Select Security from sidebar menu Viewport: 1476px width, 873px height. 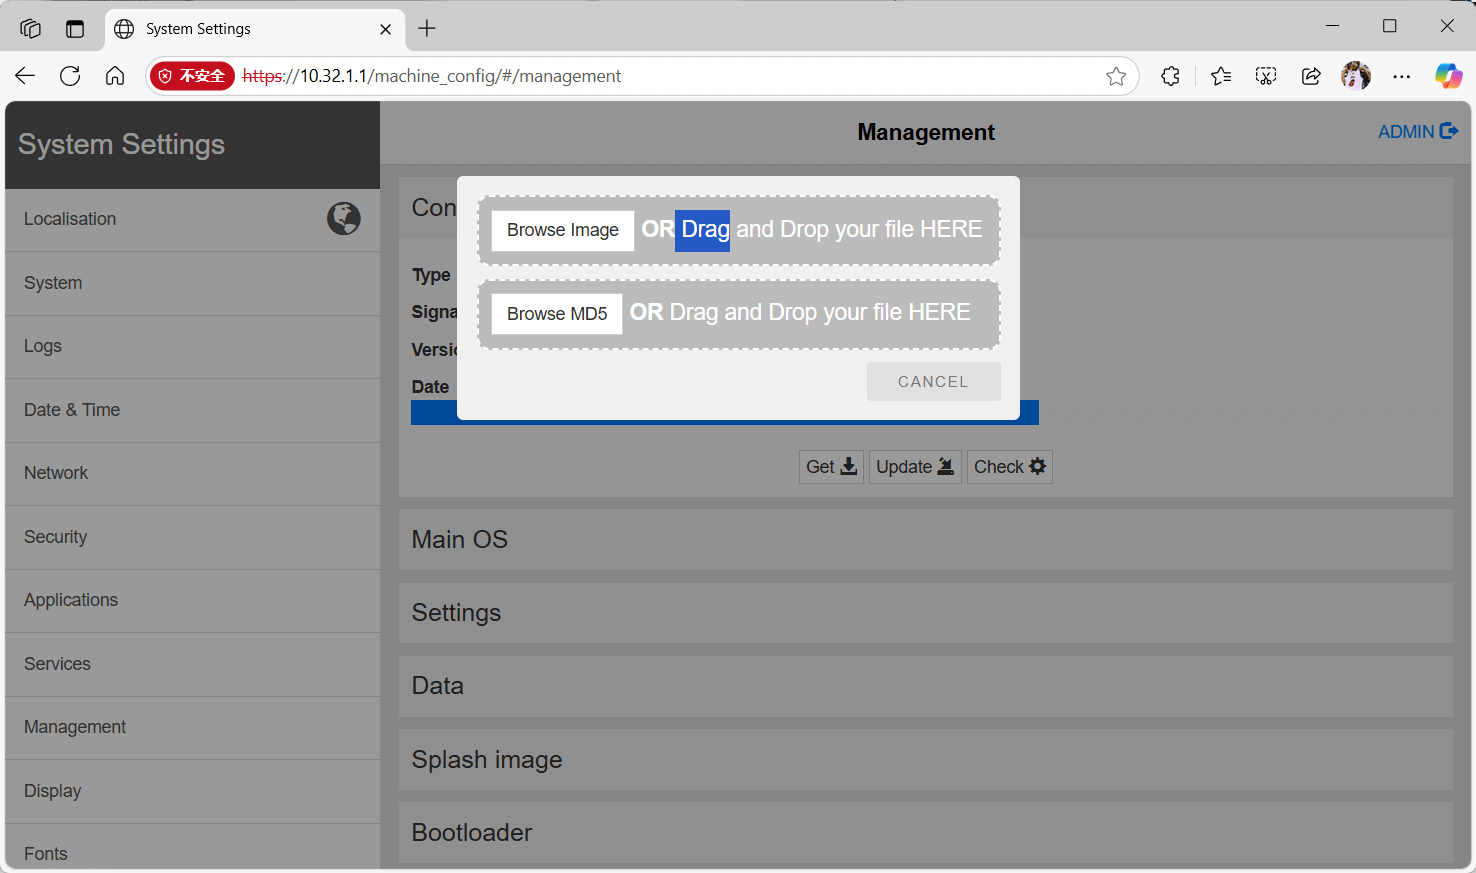56,537
